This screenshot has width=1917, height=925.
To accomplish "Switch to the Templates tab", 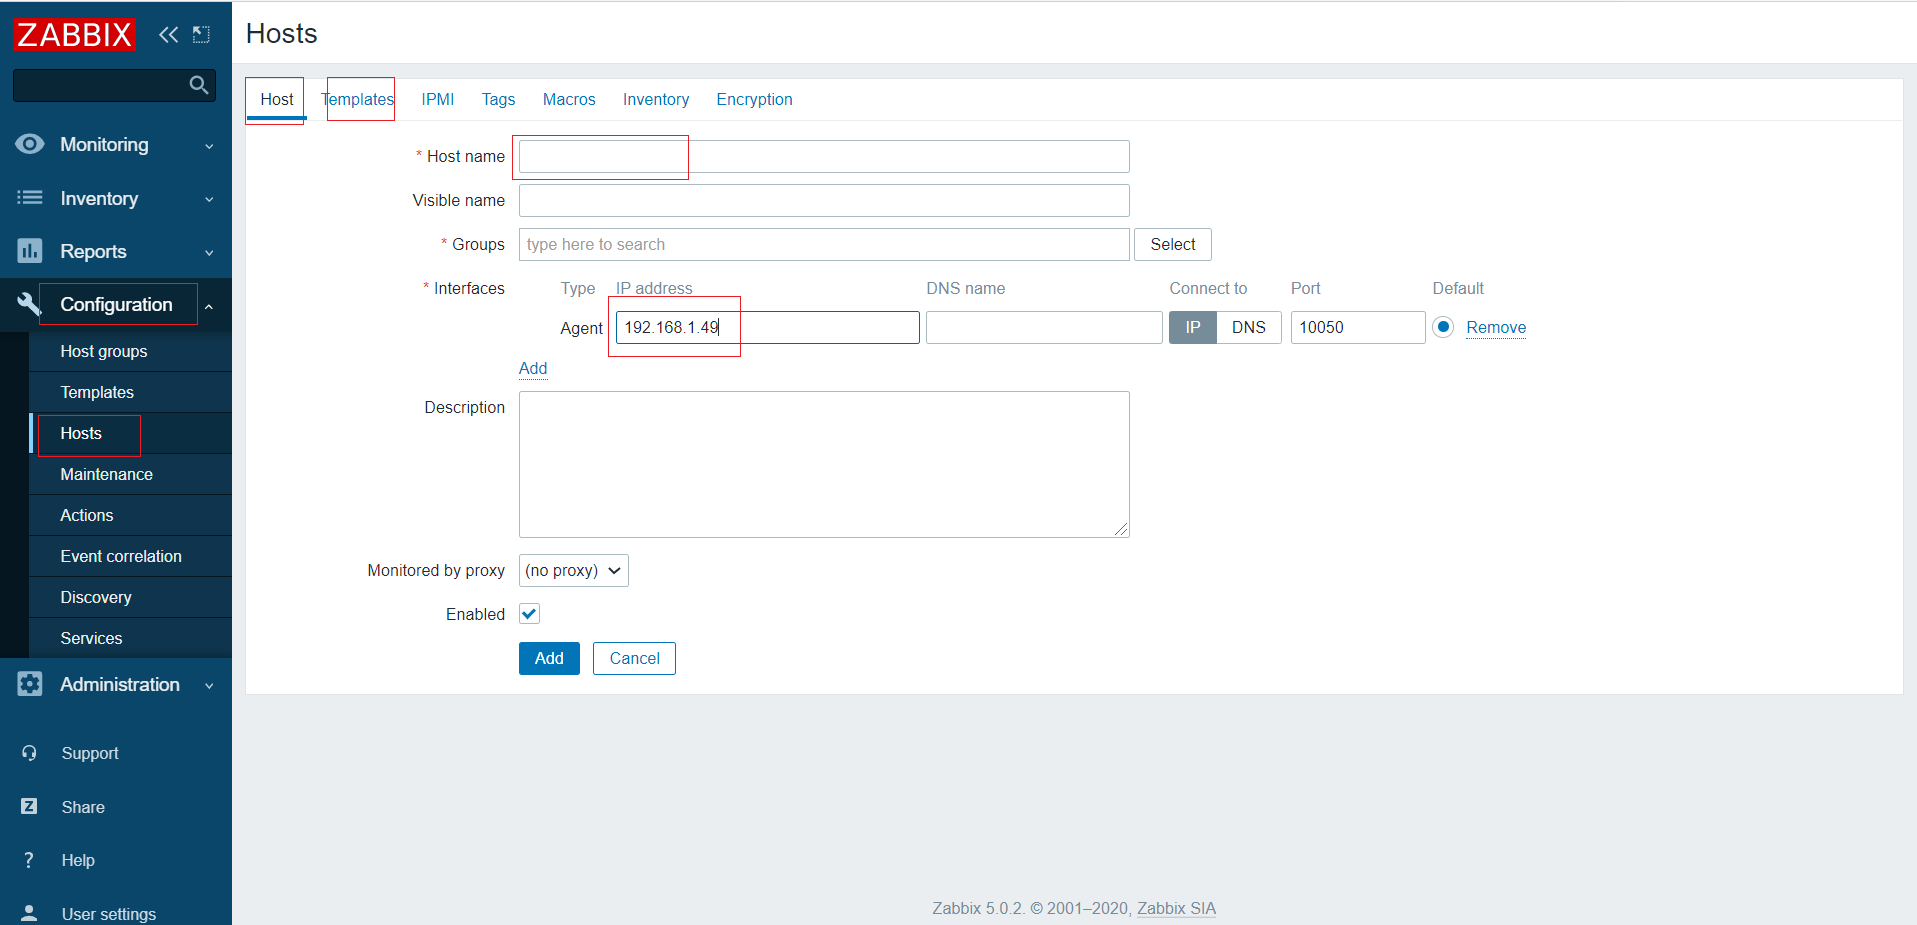I will 357,99.
